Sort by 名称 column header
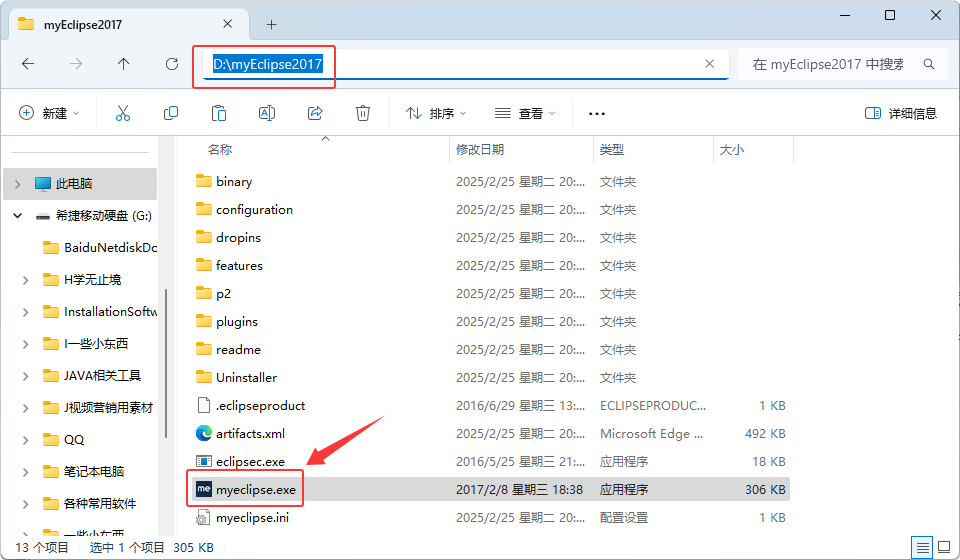The height and width of the screenshot is (560, 960). tap(220, 150)
